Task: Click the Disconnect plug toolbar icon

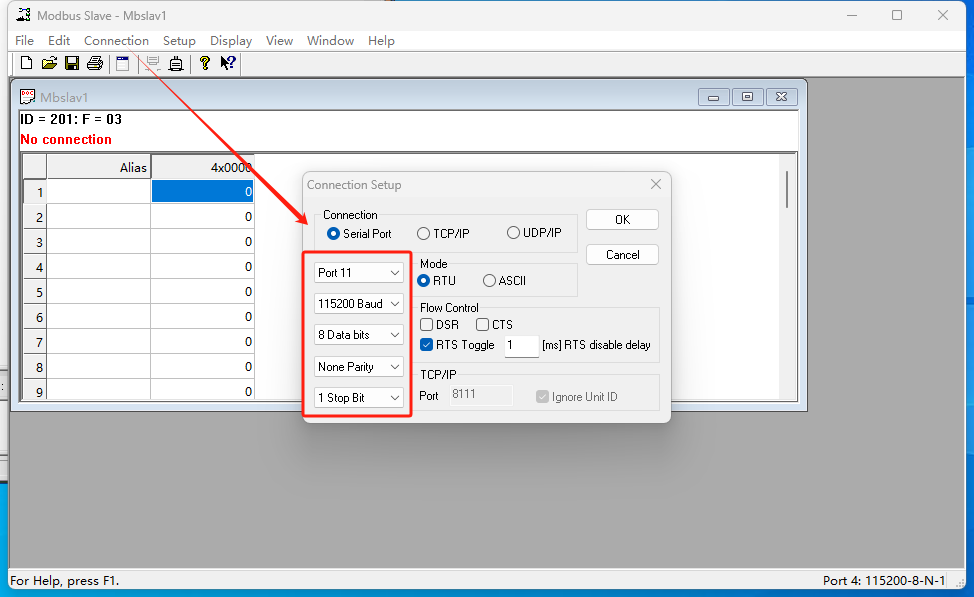Action: [176, 64]
